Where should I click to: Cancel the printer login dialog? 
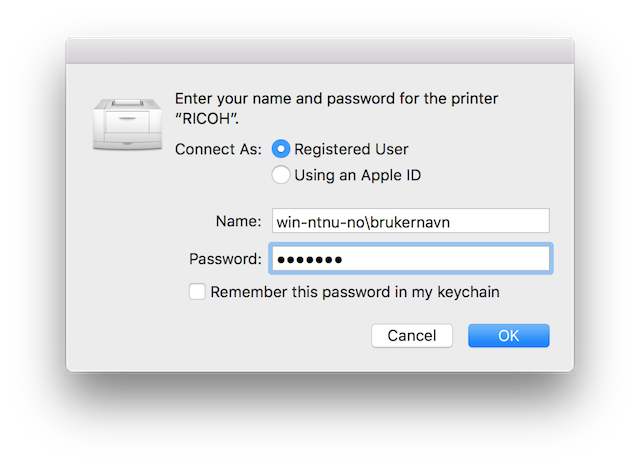pyautogui.click(x=412, y=335)
